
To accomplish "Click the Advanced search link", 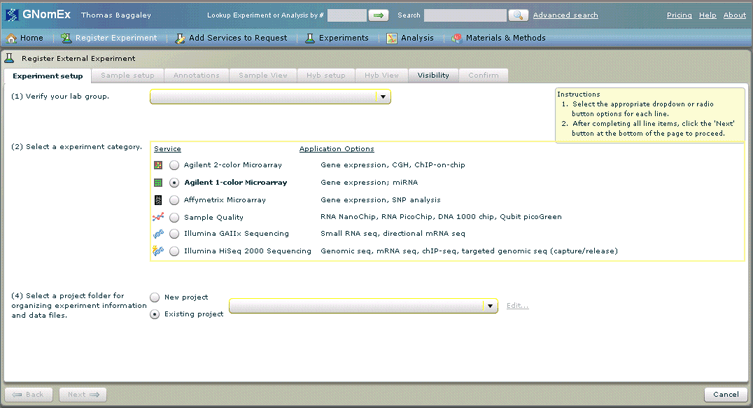I will (x=565, y=15).
